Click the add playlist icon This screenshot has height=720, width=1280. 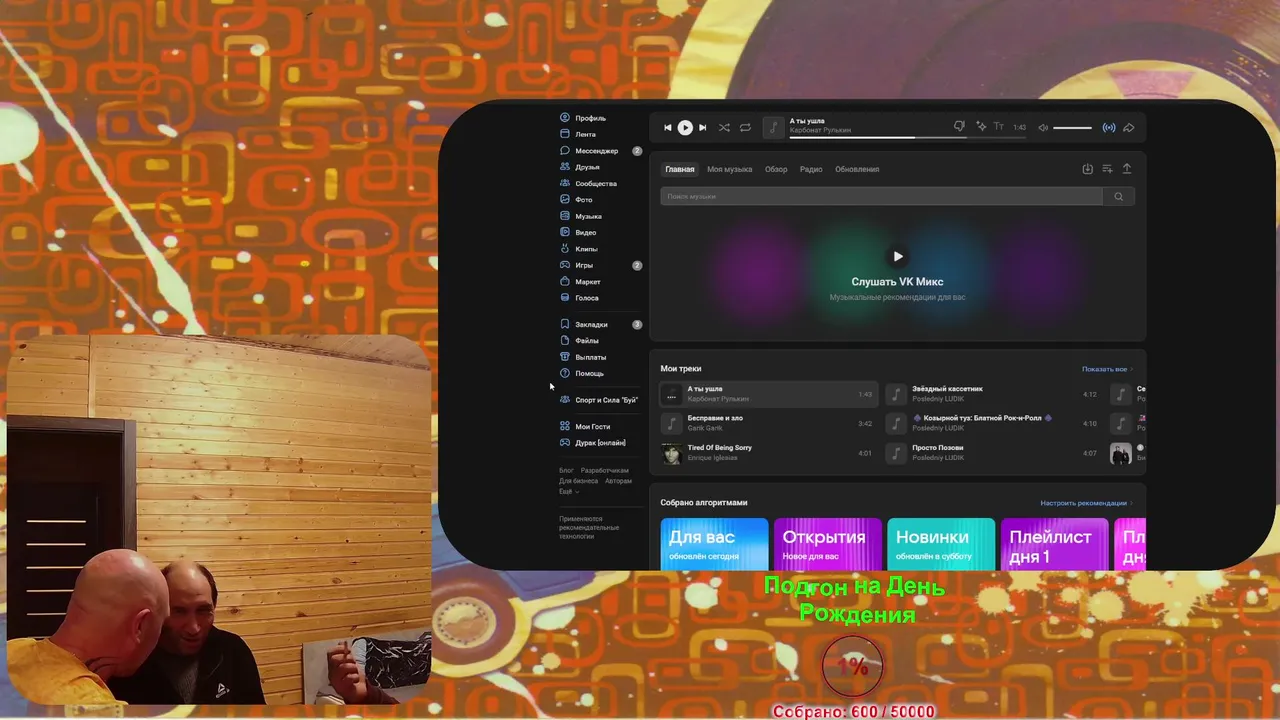pyautogui.click(x=1107, y=169)
